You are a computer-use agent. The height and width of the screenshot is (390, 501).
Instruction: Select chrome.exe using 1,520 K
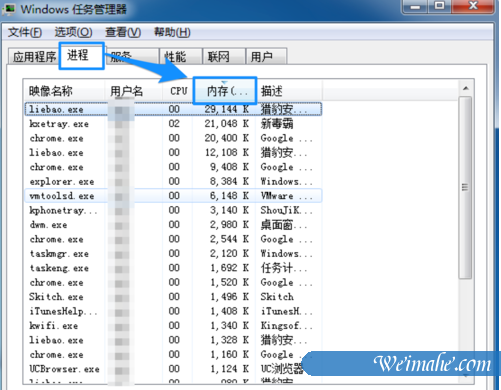pyautogui.click(x=173, y=283)
